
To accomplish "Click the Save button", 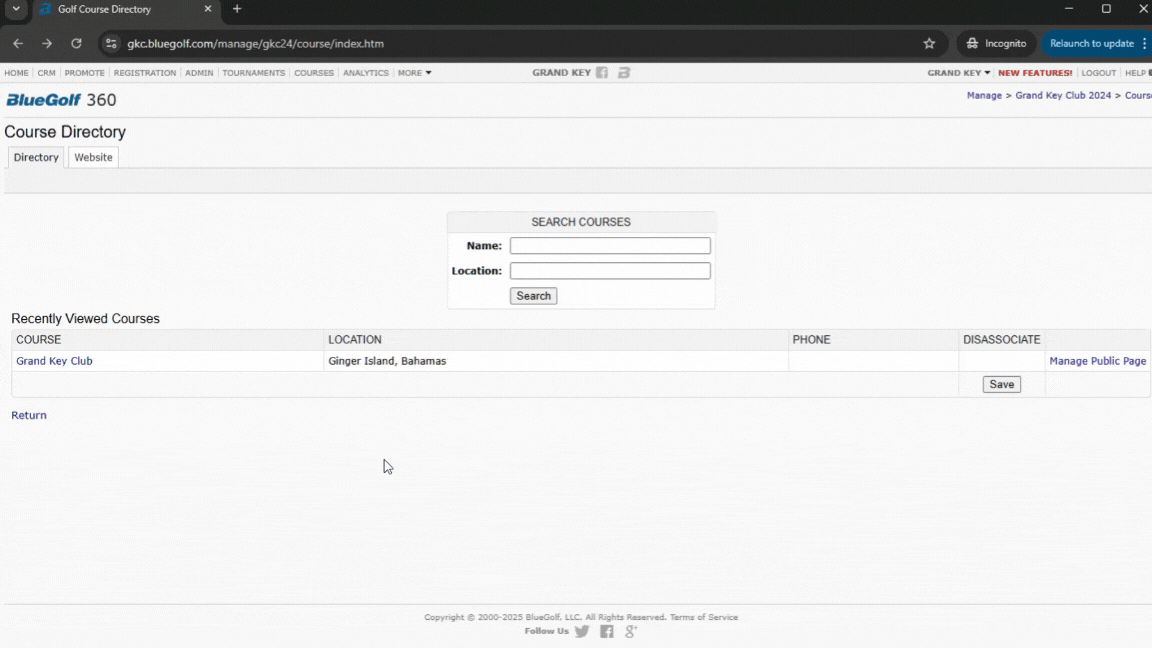I will coord(1001,384).
